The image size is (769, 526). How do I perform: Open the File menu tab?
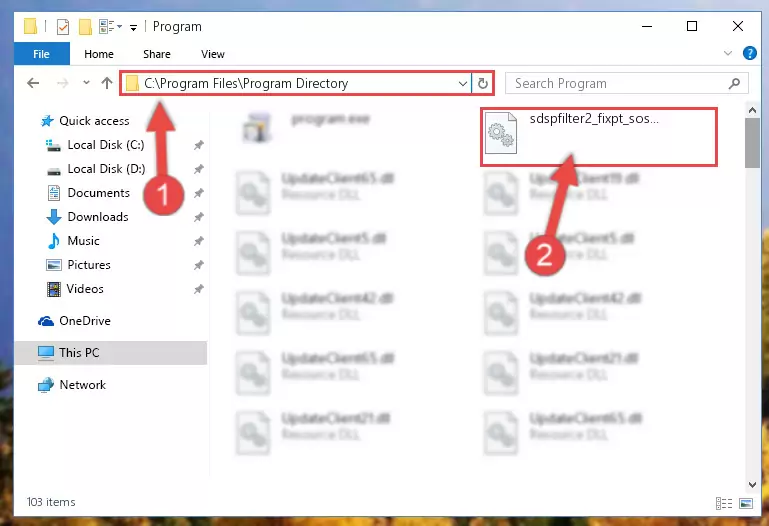pos(42,54)
